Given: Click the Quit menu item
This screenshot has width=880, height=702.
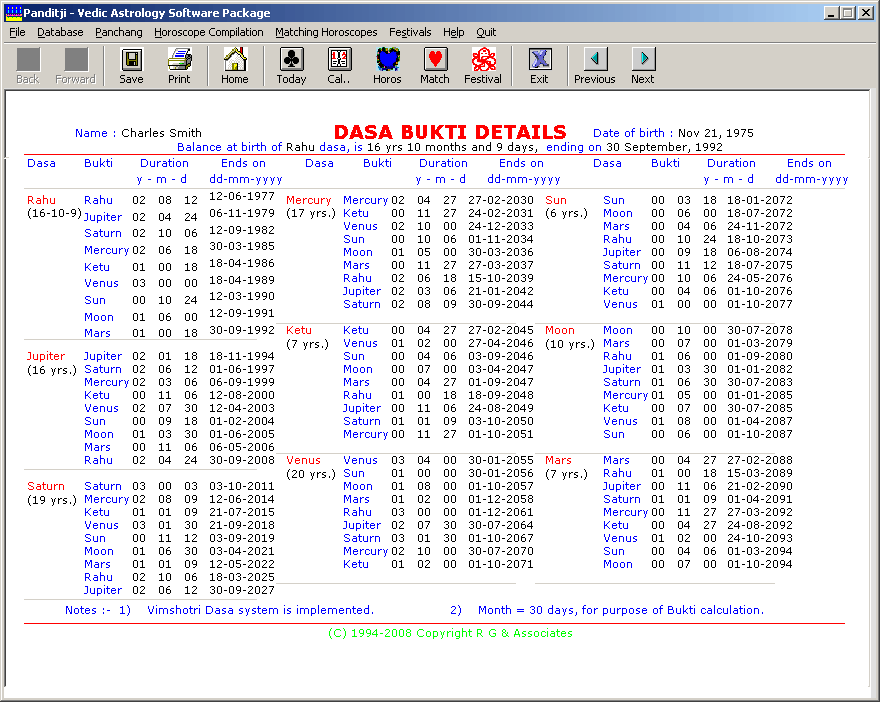Looking at the screenshot, I should [486, 32].
